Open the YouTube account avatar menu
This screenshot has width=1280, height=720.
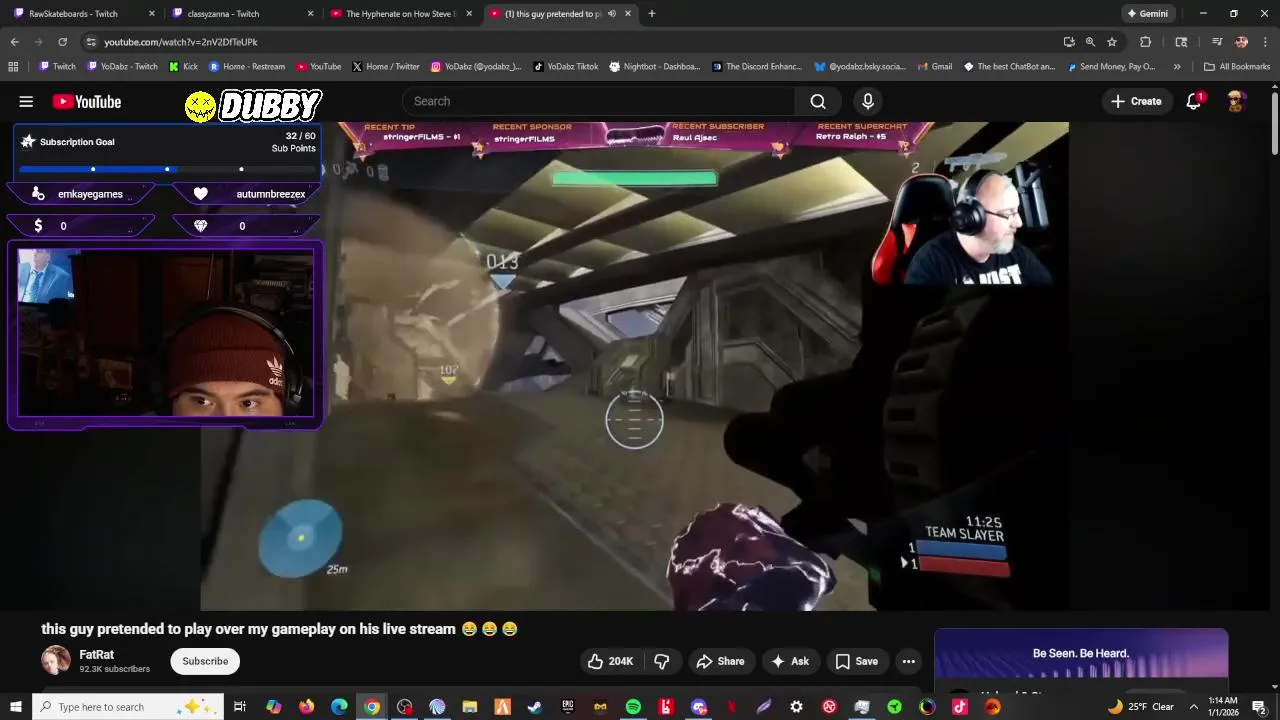(1236, 101)
